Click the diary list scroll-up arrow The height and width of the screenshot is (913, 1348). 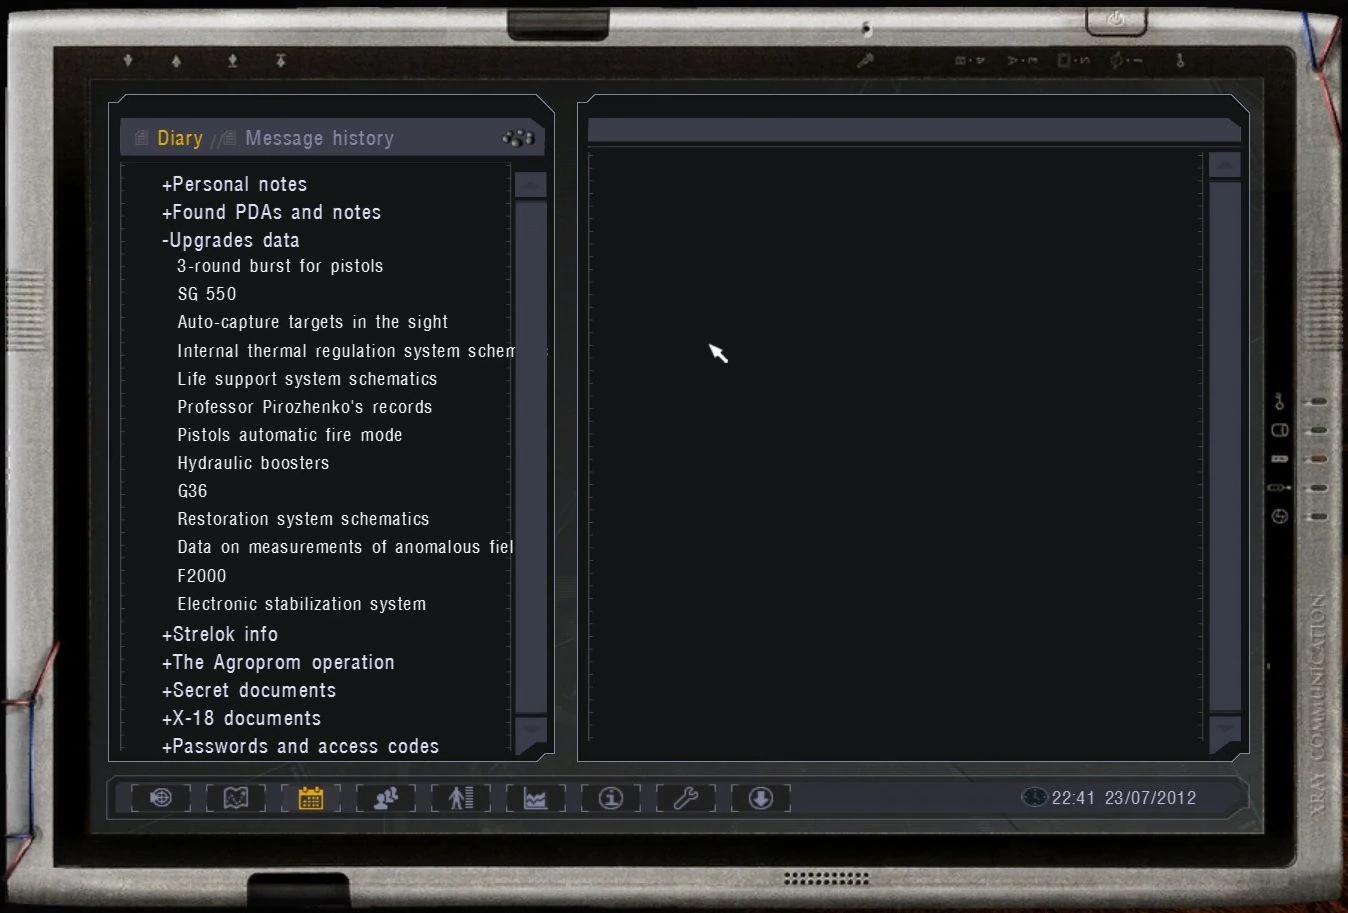530,184
